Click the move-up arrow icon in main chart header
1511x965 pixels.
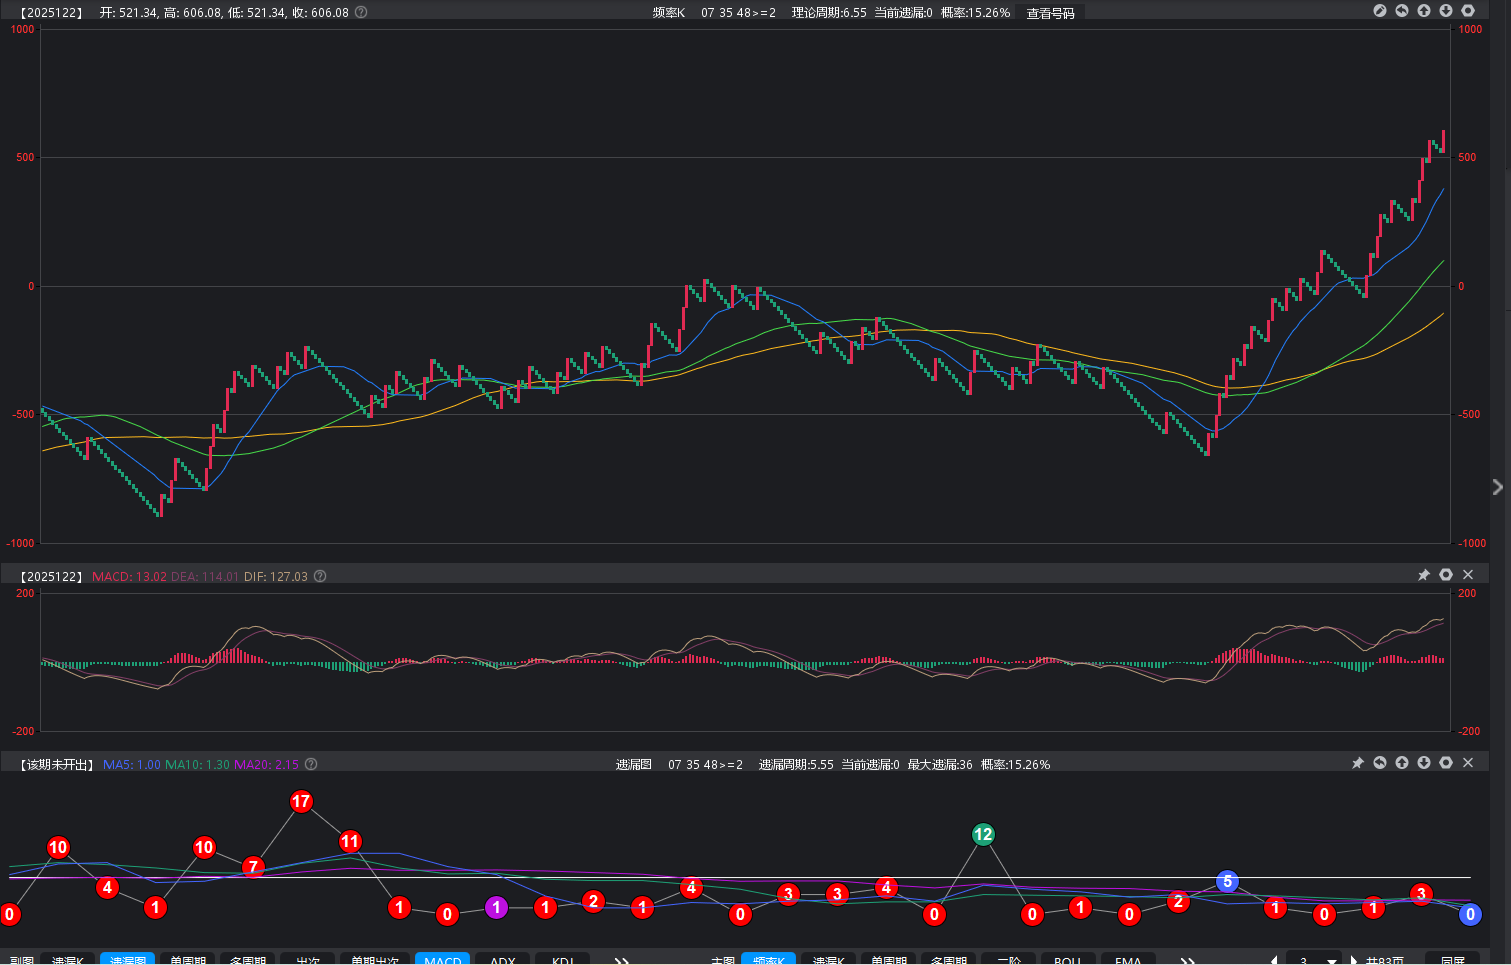tap(1424, 11)
